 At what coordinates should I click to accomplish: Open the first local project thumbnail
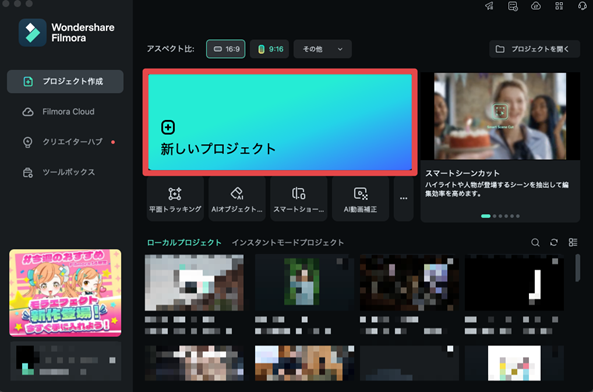[x=194, y=283]
